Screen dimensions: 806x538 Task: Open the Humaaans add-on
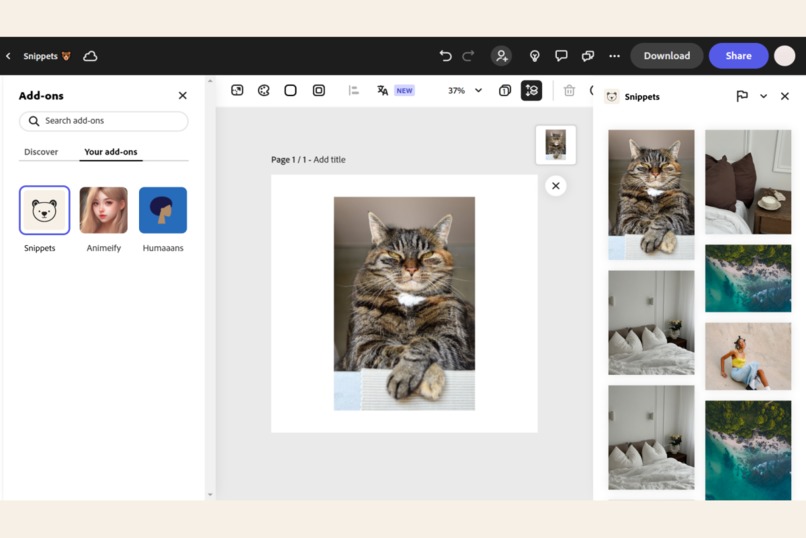tap(163, 210)
